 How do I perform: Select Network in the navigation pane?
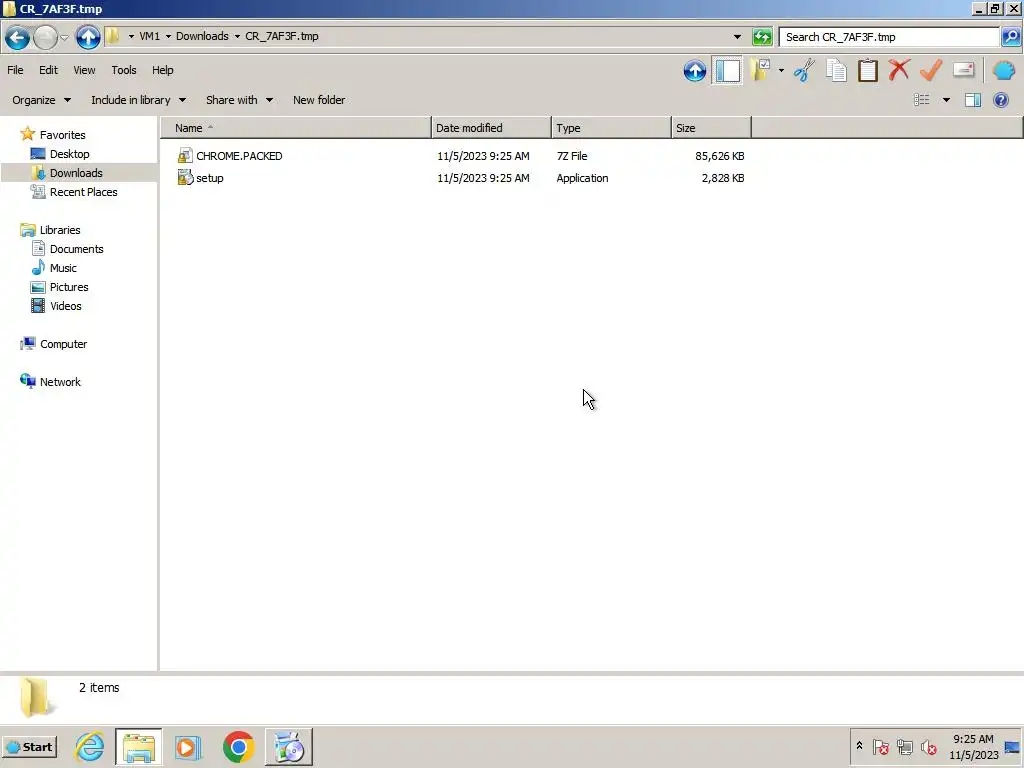[60, 382]
